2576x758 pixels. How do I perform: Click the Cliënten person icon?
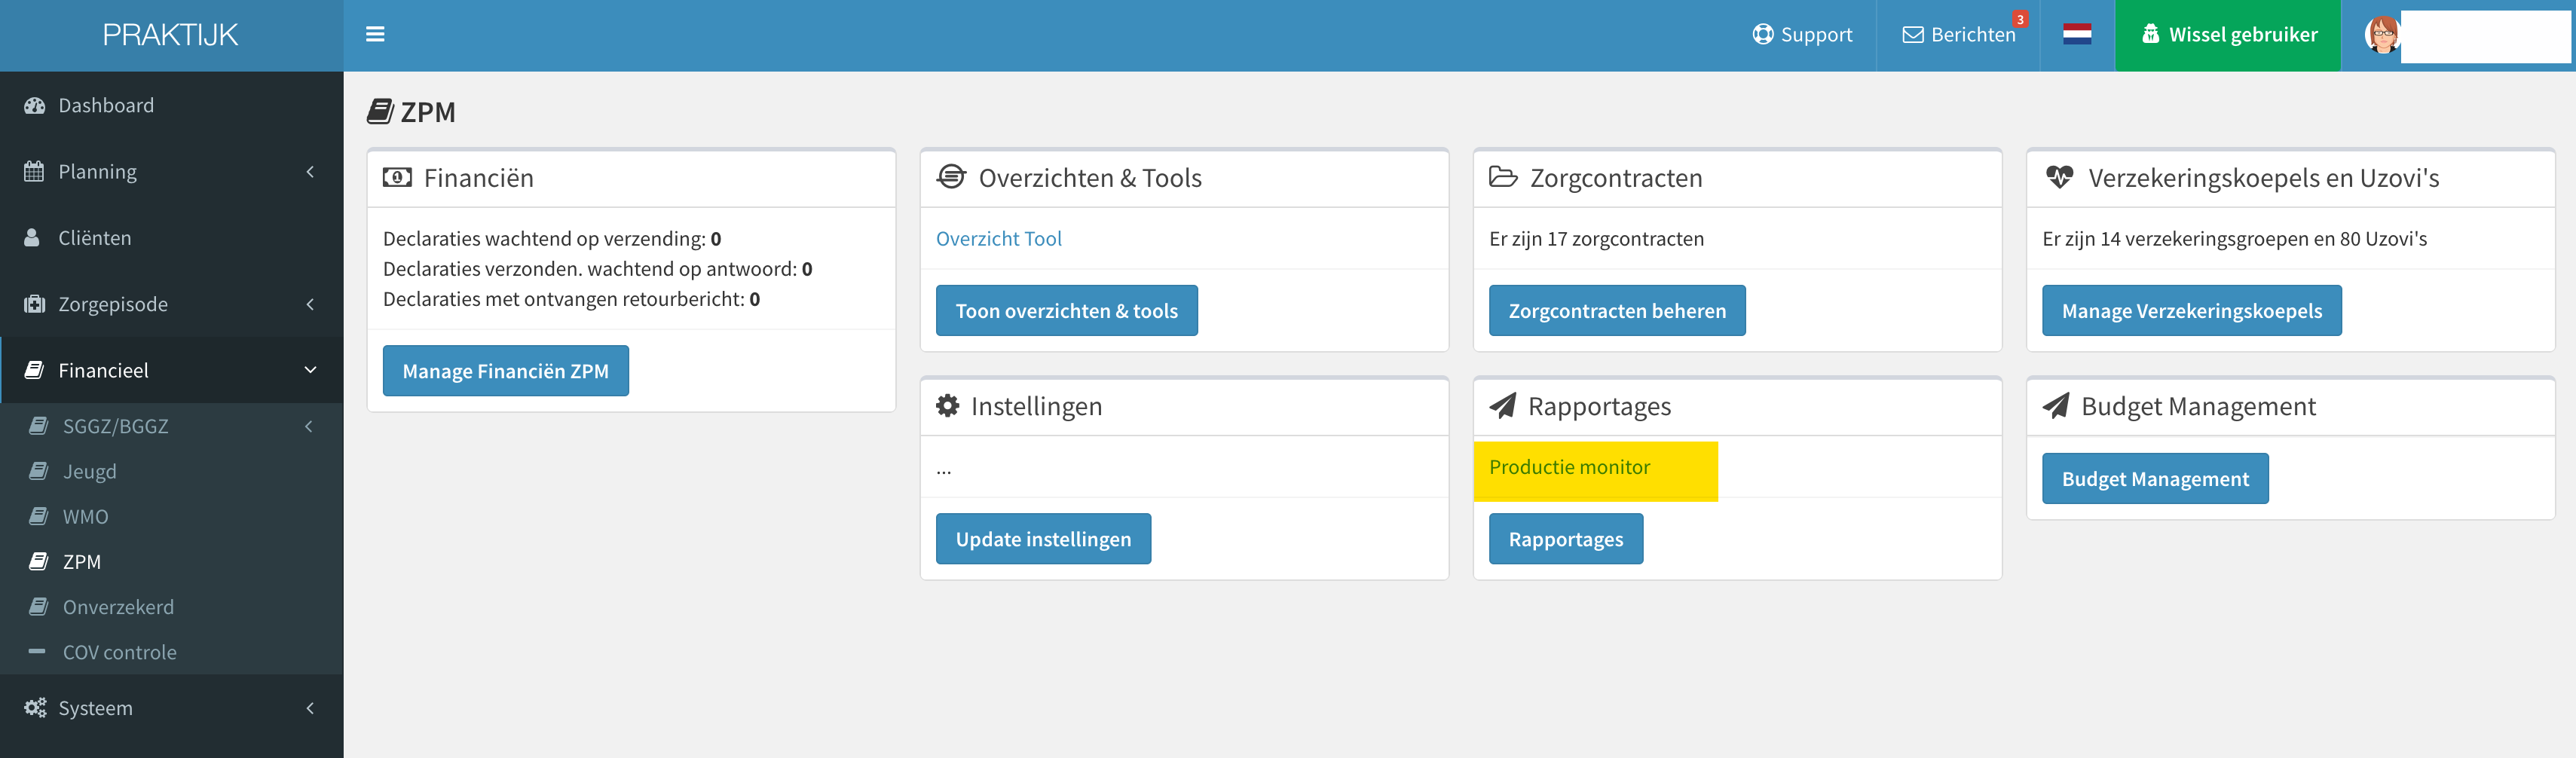[32, 238]
